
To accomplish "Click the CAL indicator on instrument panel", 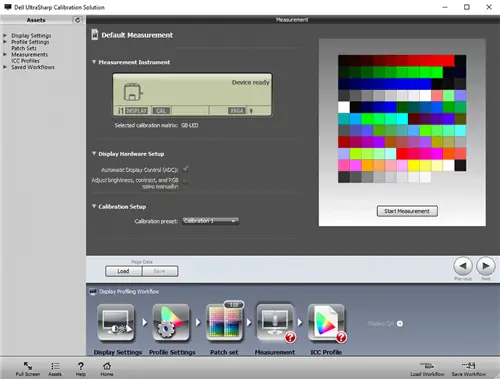I will [x=161, y=111].
